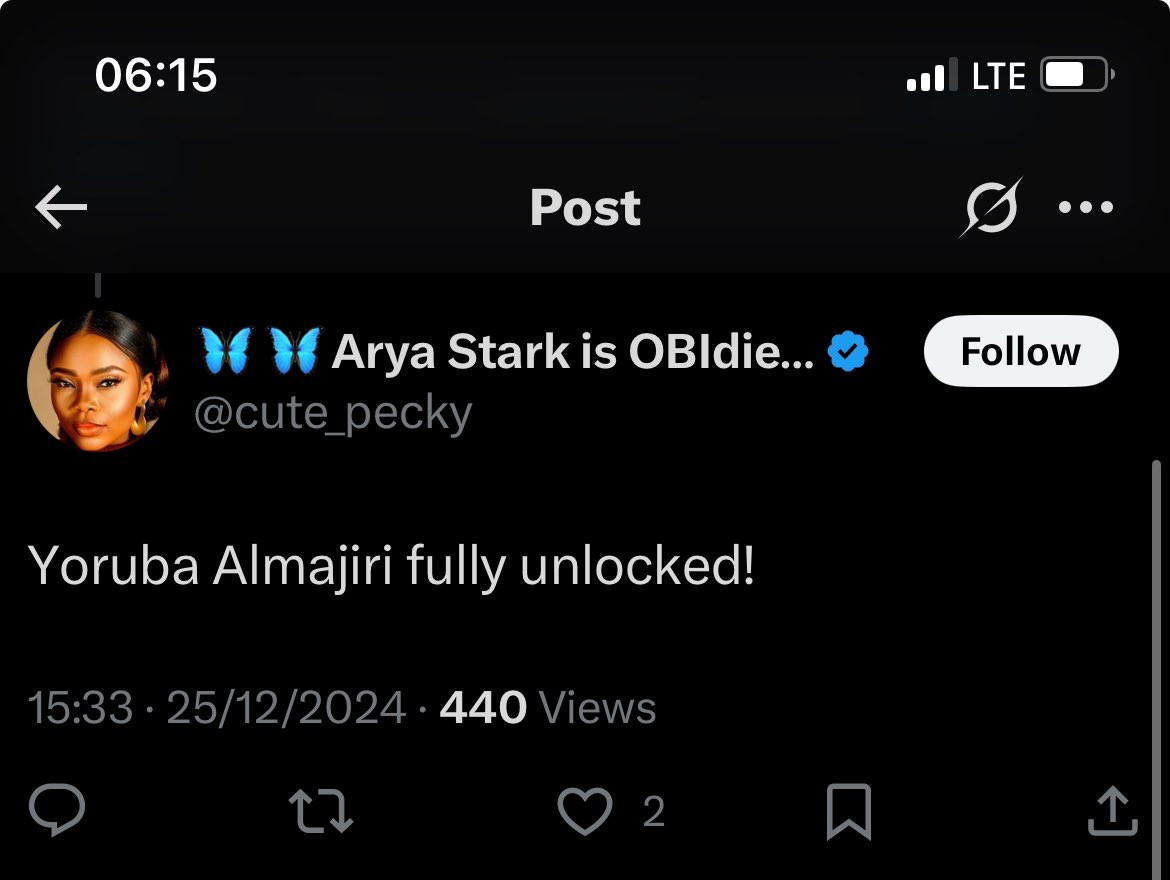Tap the Post header title
The image size is (1170, 880).
tap(585, 208)
